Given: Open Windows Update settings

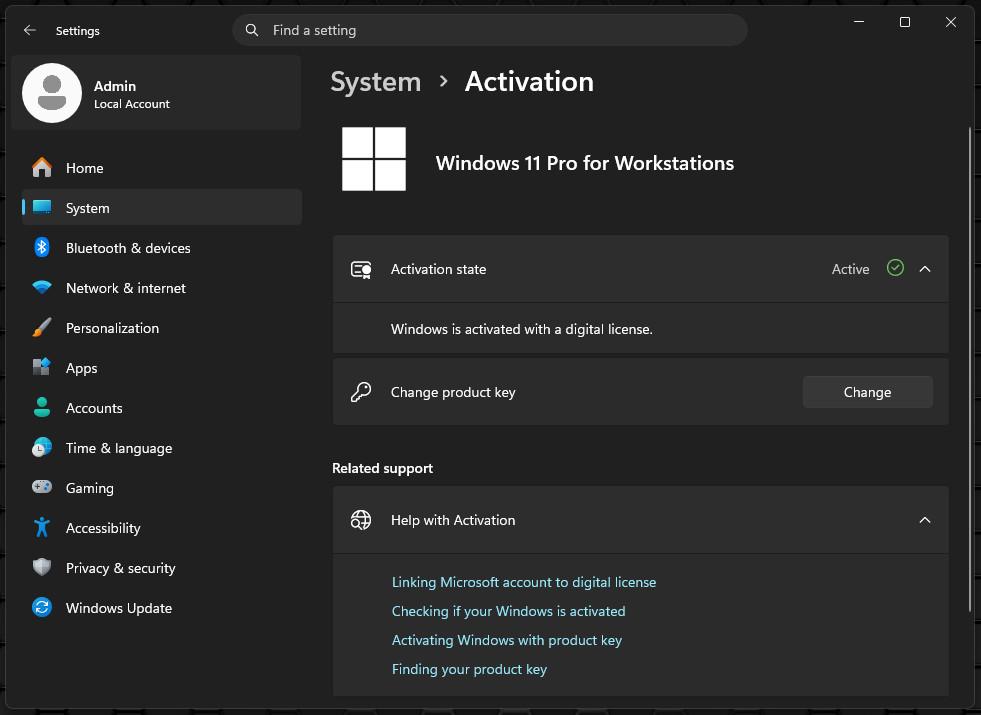Looking at the screenshot, I should point(161,608).
